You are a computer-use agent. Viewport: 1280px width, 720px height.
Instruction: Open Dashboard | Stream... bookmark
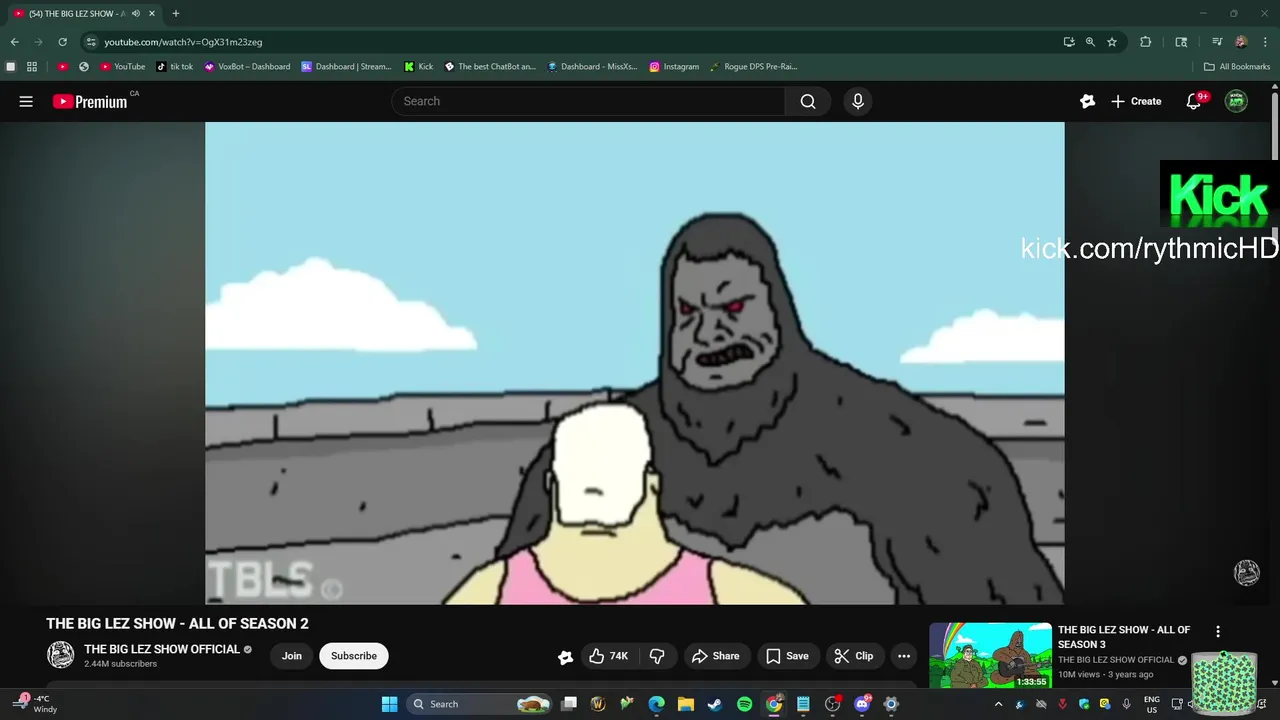(346, 67)
